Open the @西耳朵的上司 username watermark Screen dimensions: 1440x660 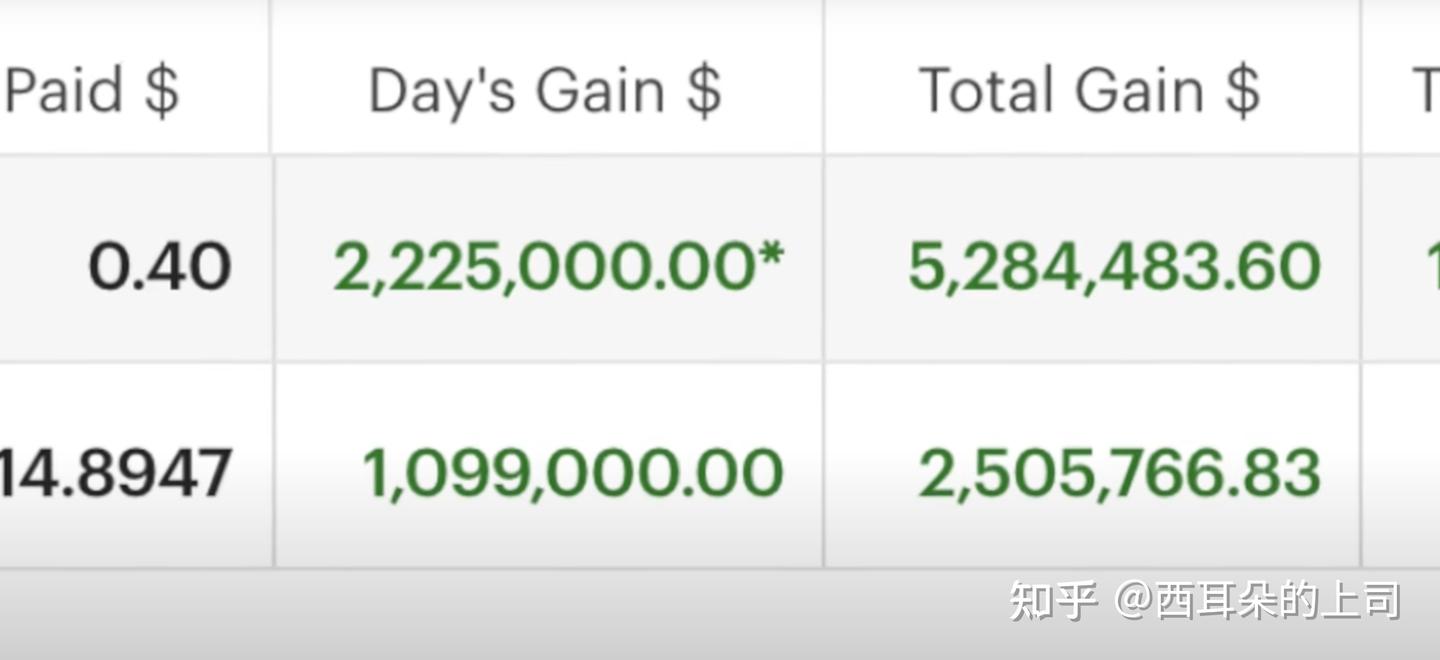1258,601
